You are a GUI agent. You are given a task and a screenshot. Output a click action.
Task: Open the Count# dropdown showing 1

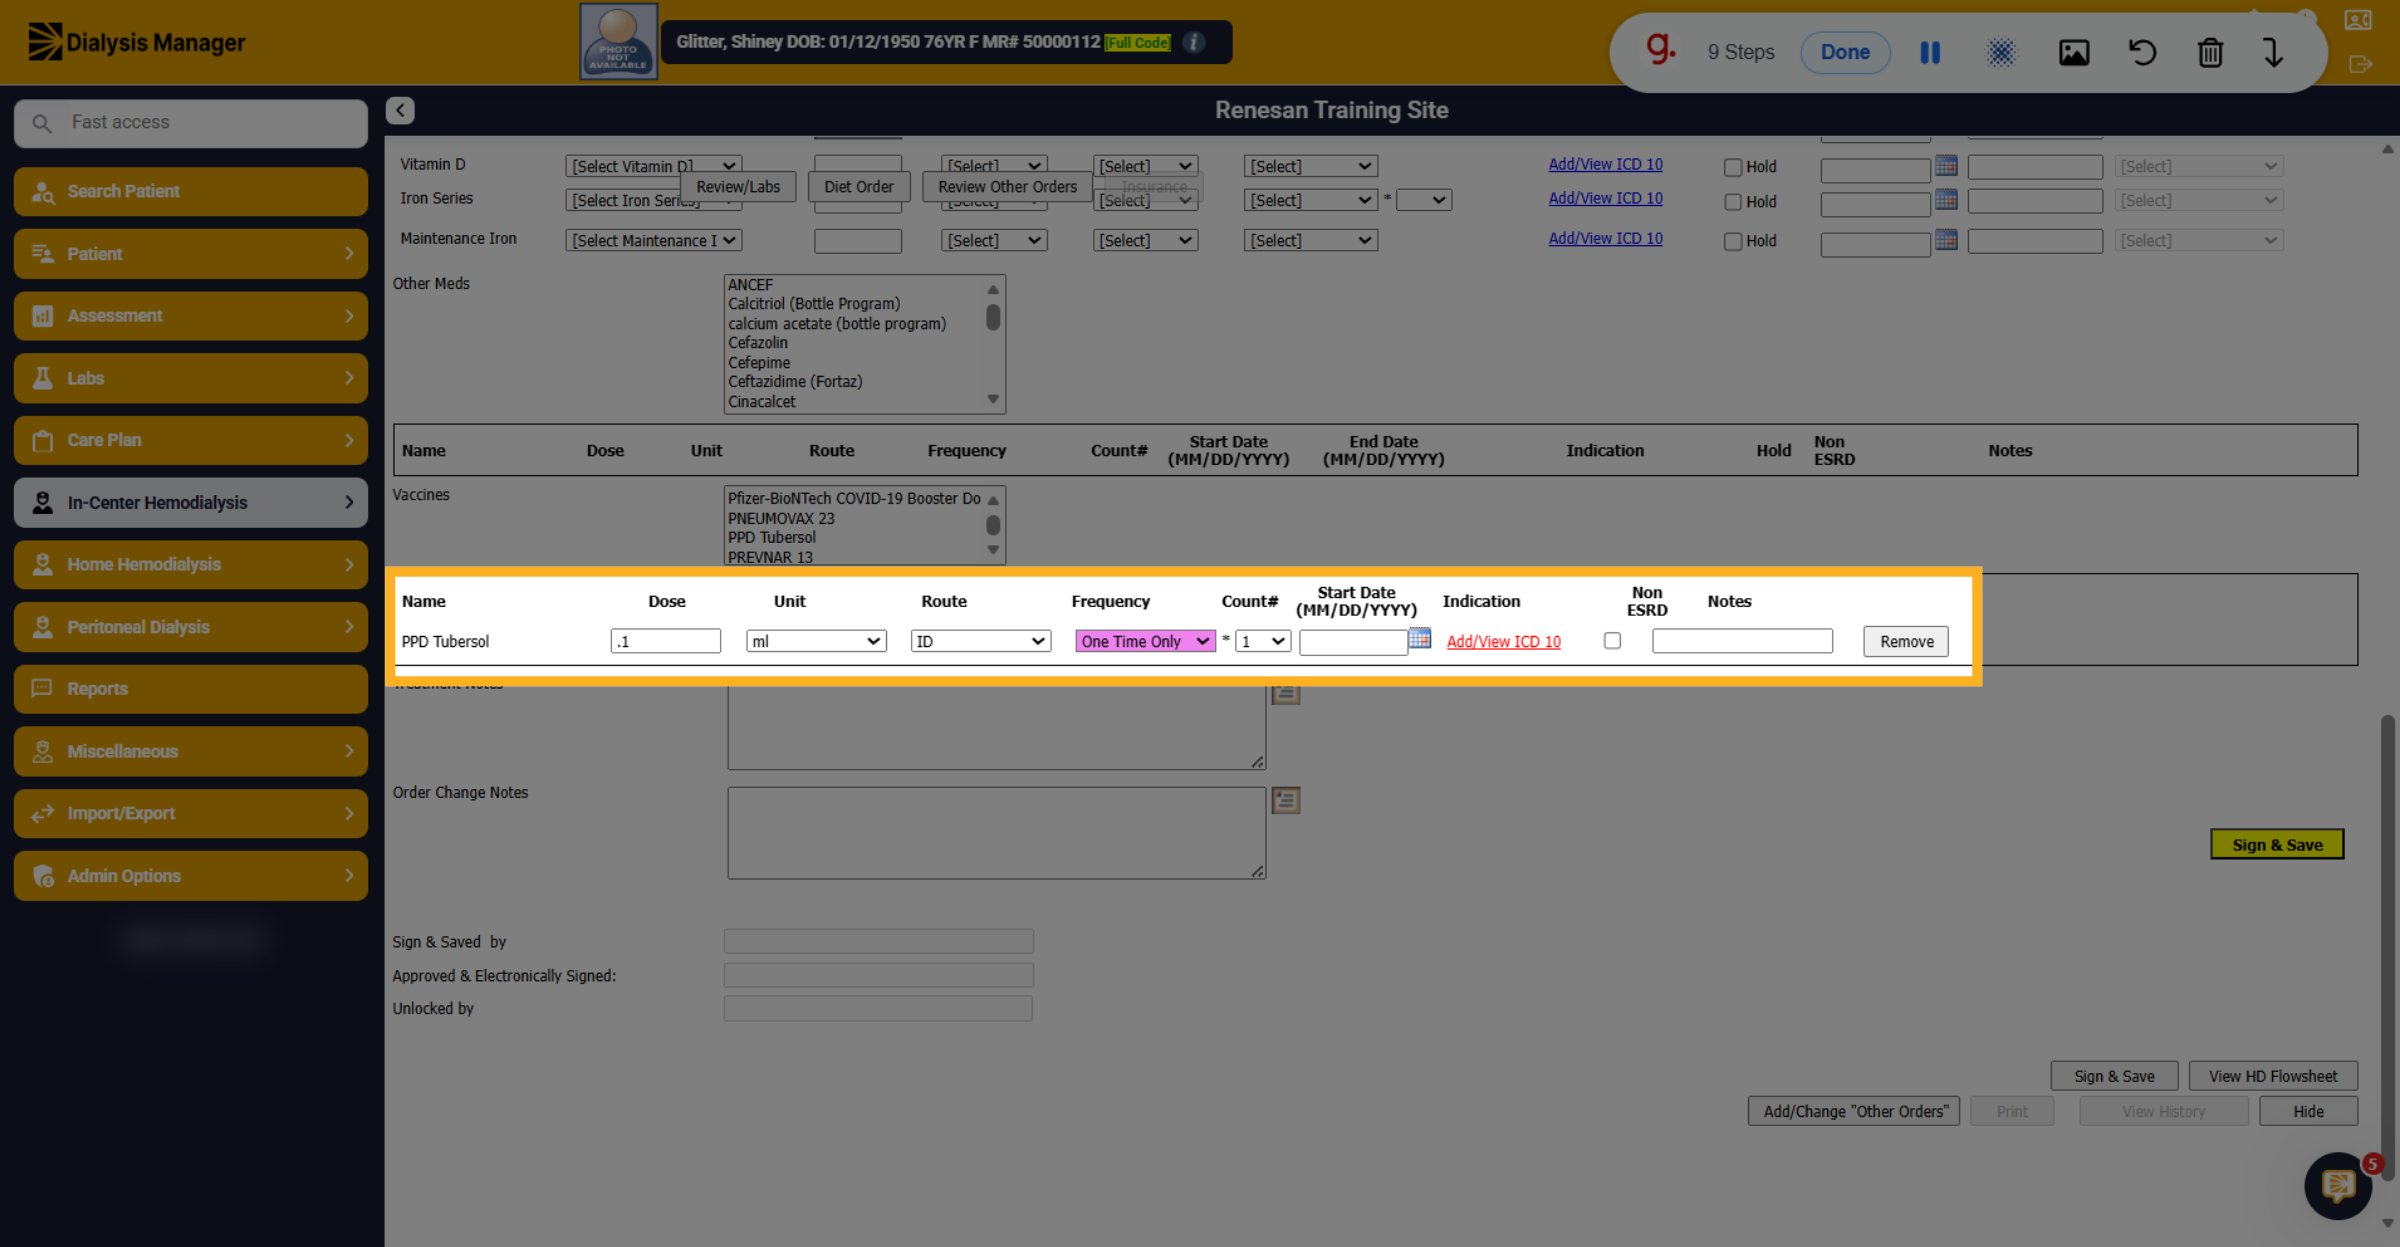click(x=1262, y=641)
